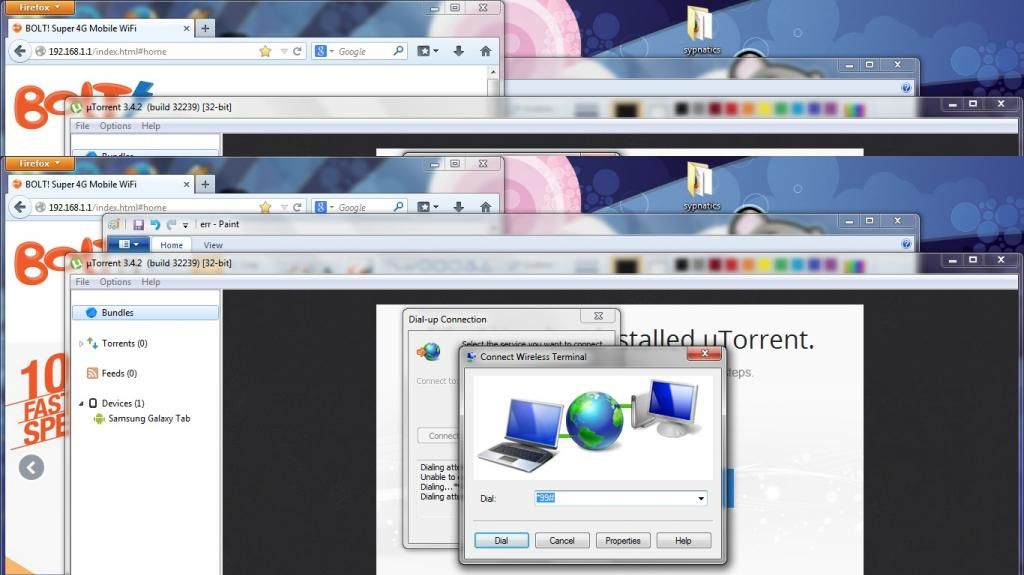Click the partly hidden Connect button in Dial-up Connection
Image resolution: width=1024 pixels, height=575 pixels.
pyautogui.click(x=440, y=435)
